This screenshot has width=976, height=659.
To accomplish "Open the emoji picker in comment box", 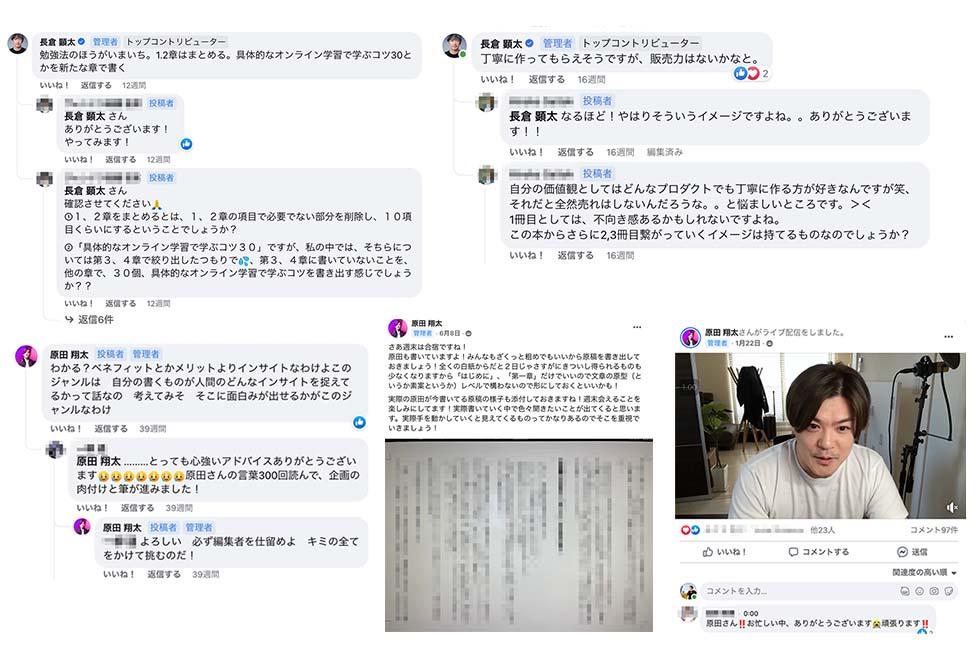I will 919,591.
